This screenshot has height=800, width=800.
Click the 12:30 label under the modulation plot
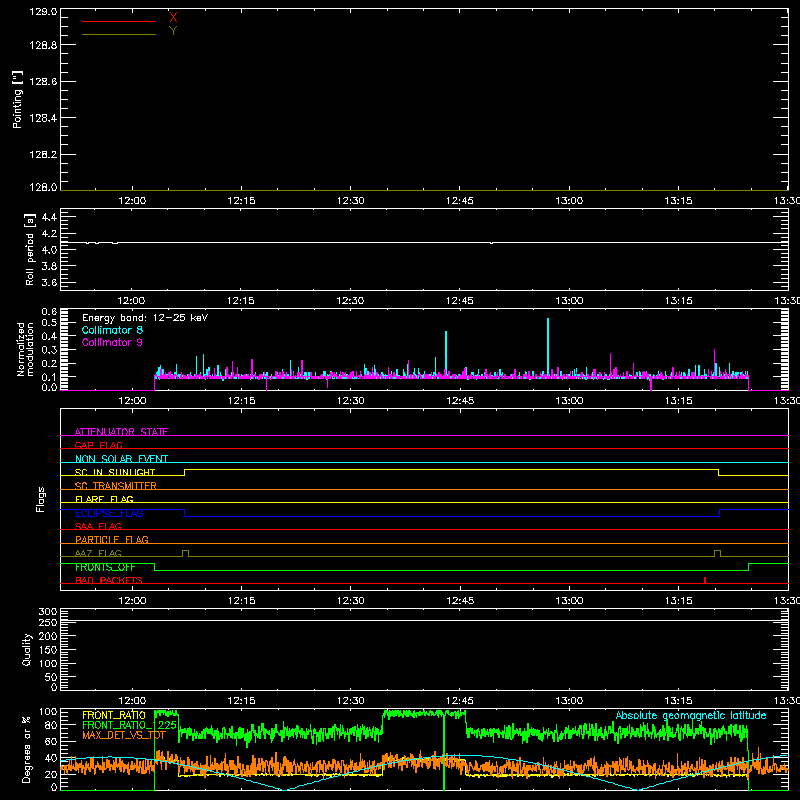point(351,401)
